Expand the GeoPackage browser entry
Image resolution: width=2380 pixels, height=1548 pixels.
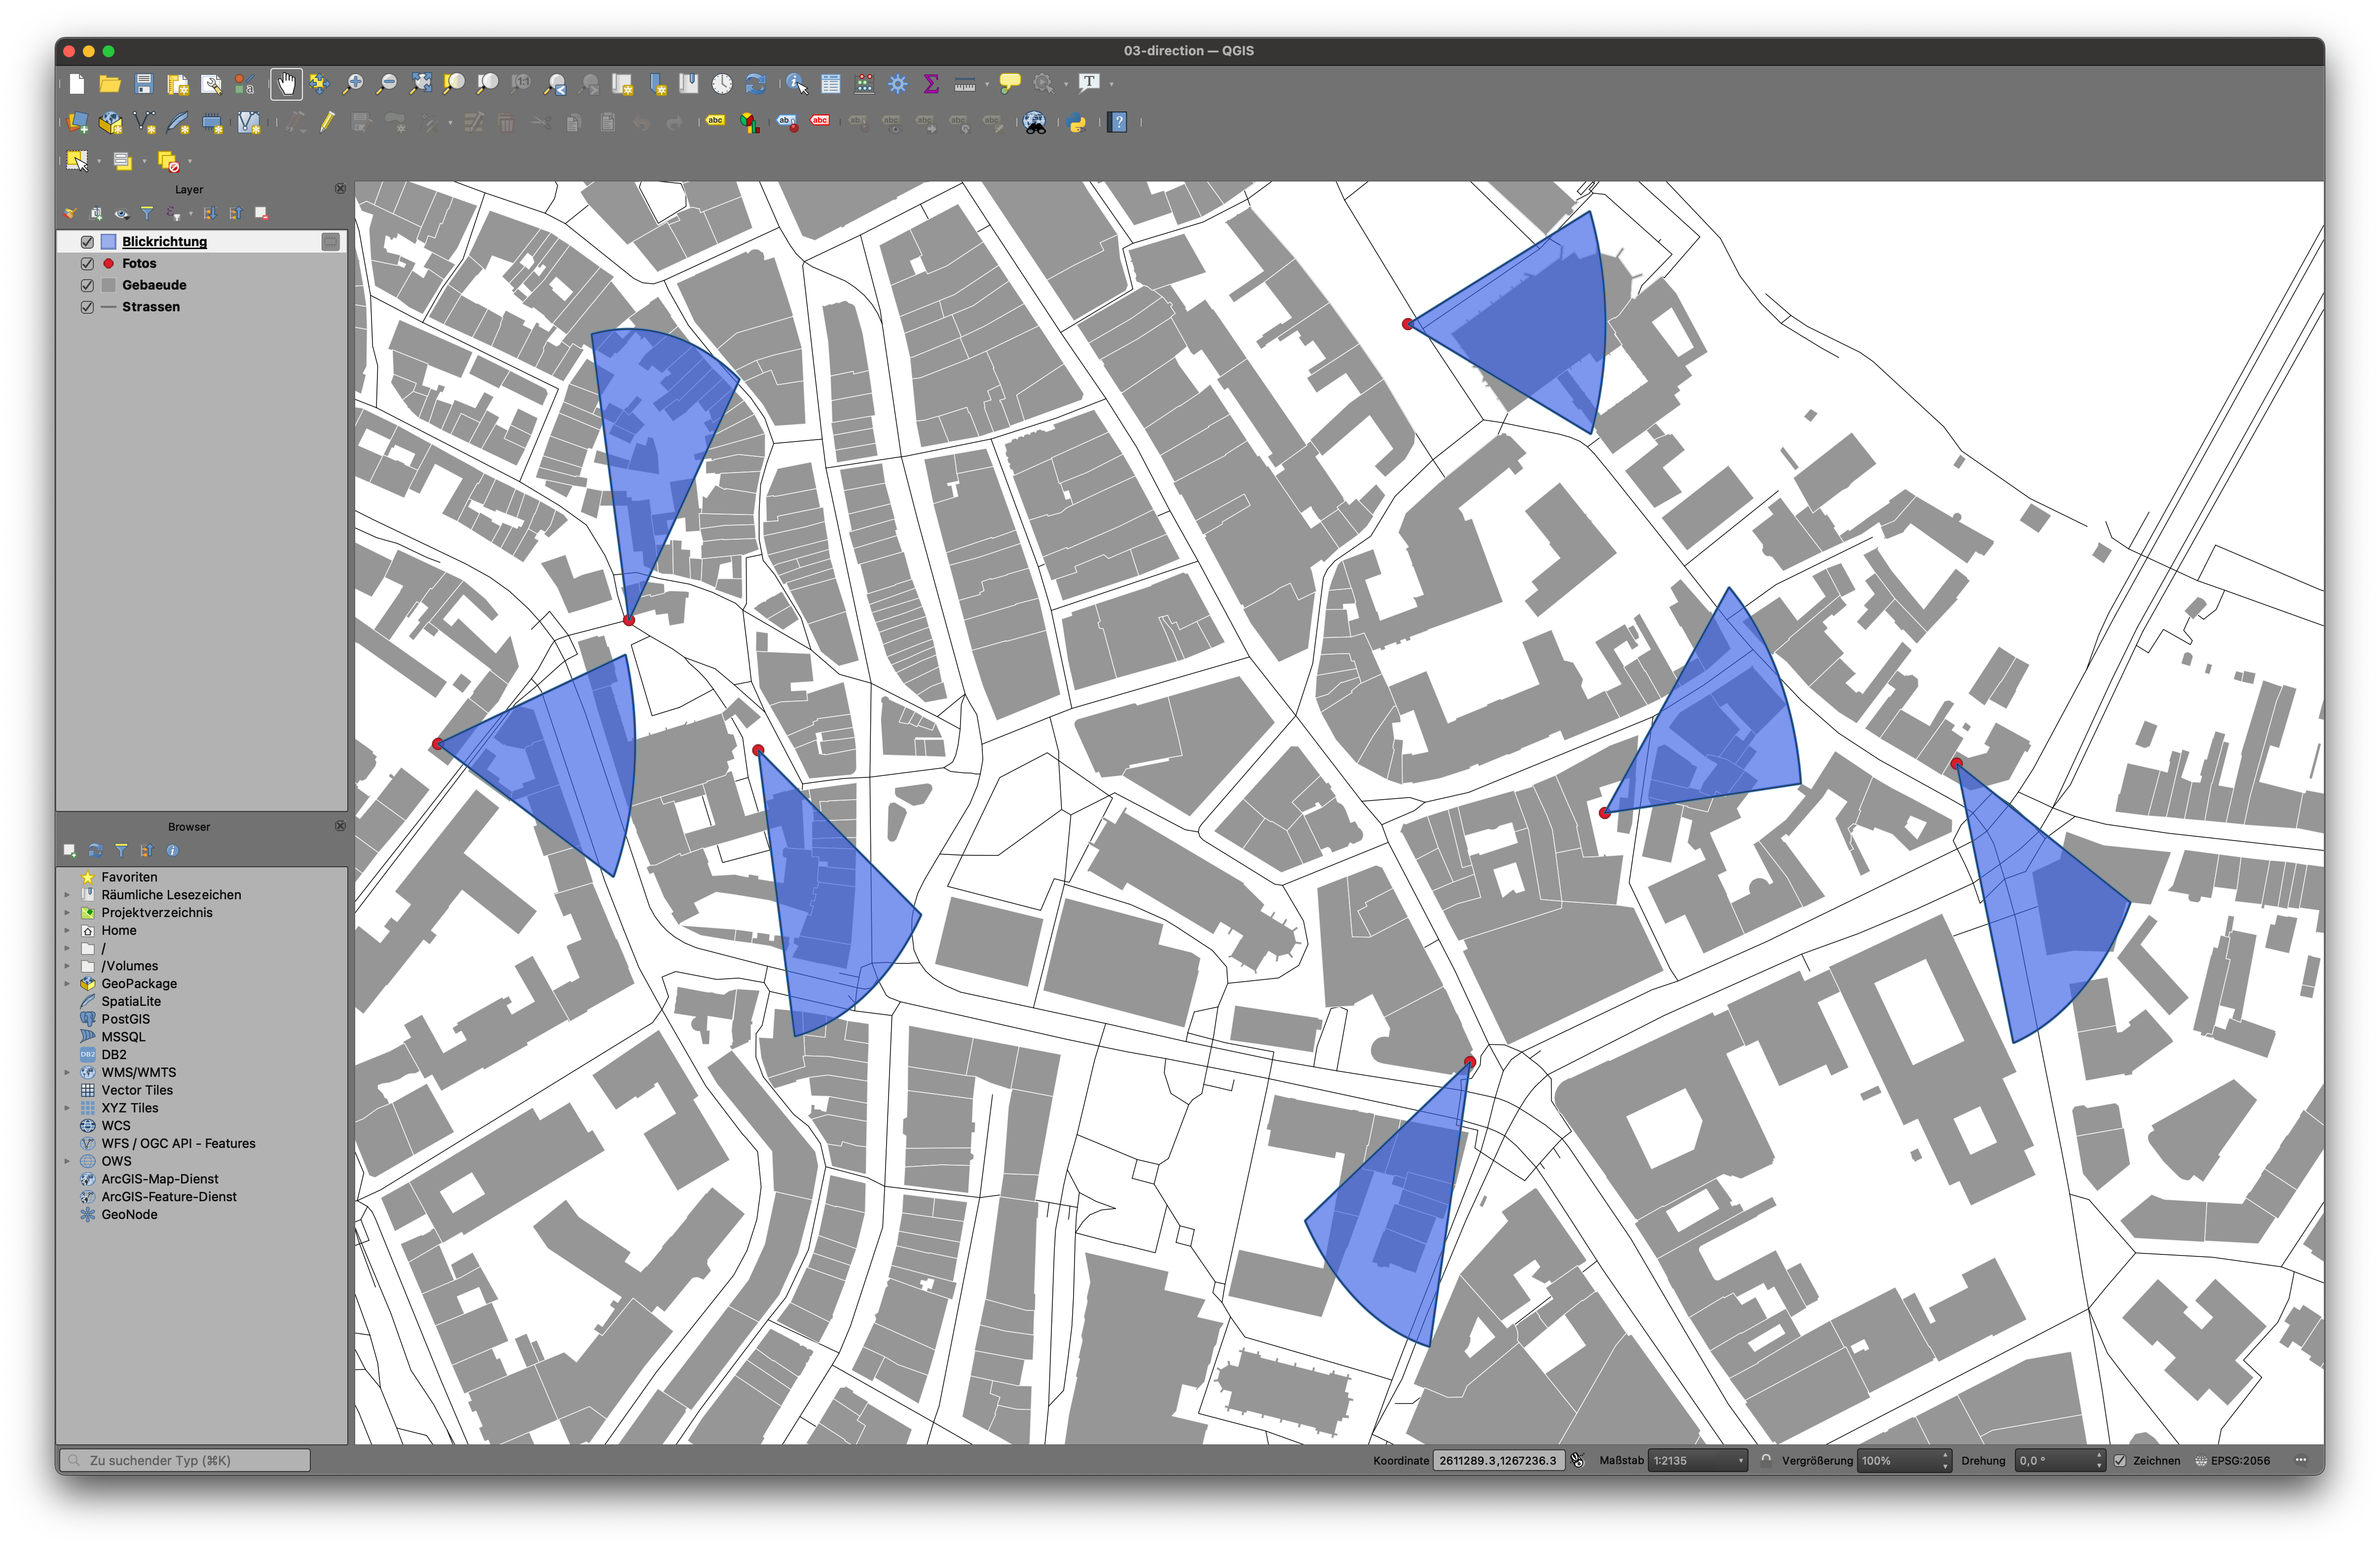click(x=67, y=983)
